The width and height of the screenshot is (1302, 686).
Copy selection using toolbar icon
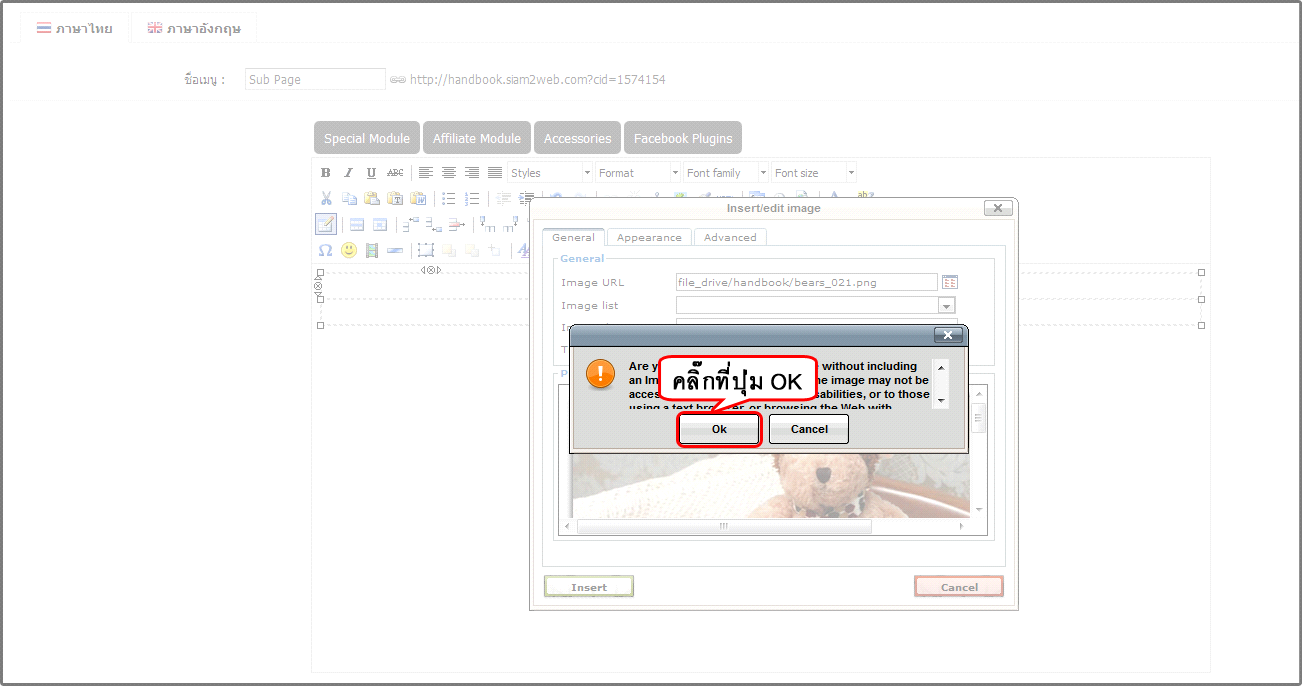click(x=349, y=199)
